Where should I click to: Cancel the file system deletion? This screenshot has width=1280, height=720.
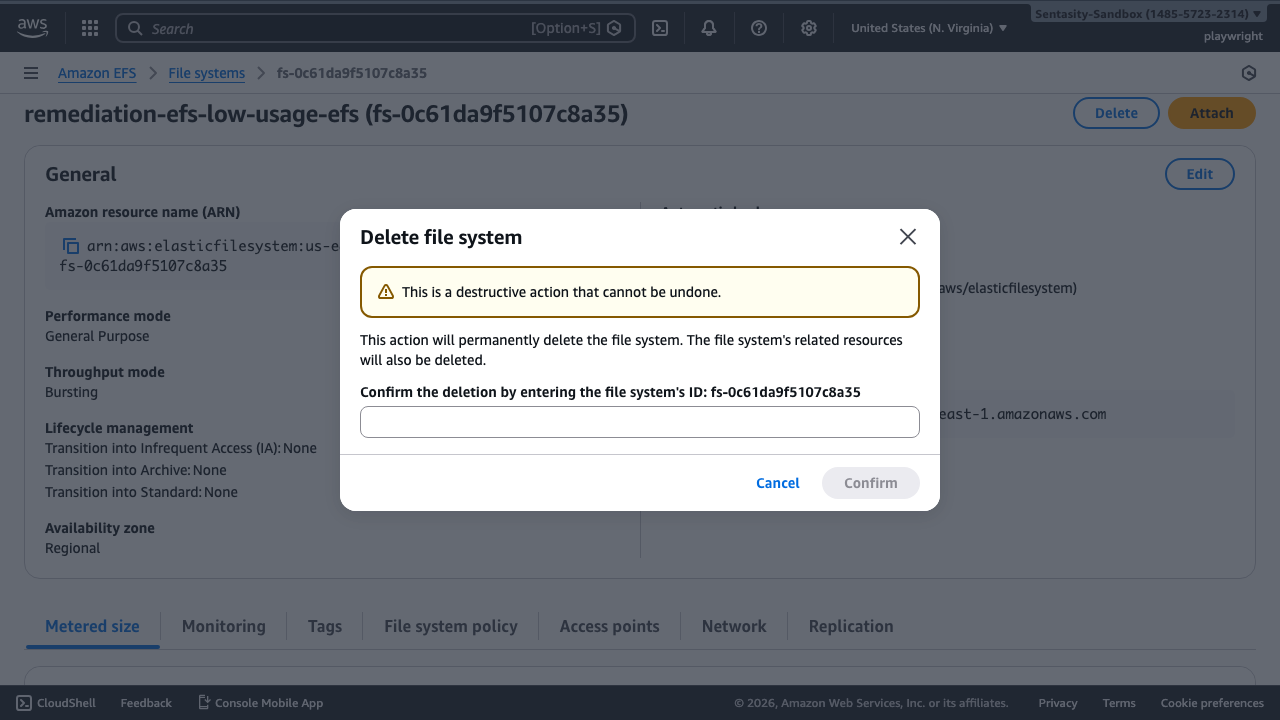click(x=777, y=483)
